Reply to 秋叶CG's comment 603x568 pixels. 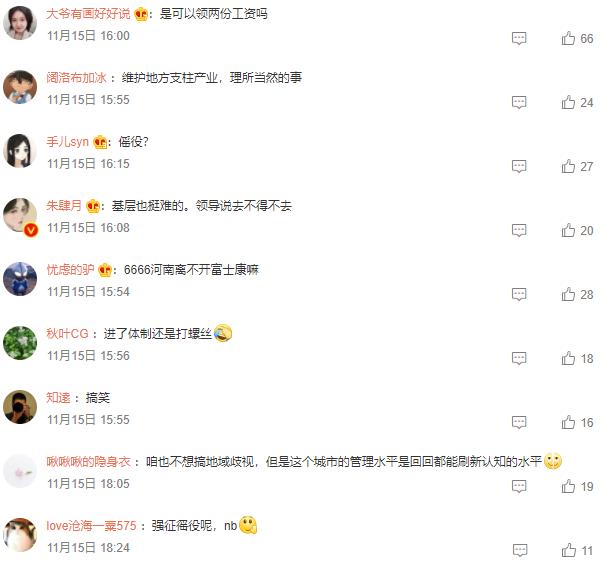point(519,358)
